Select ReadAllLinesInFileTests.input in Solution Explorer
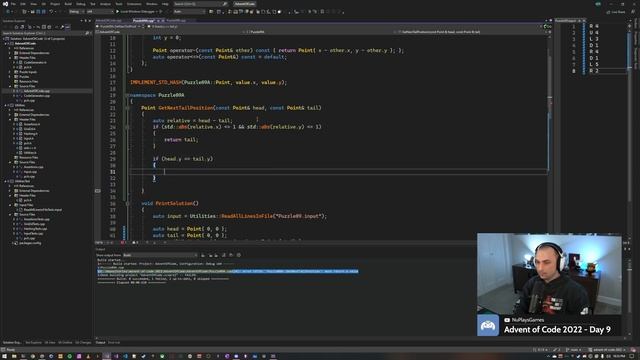Viewport: 640px width, 360px height. click(x=43, y=210)
